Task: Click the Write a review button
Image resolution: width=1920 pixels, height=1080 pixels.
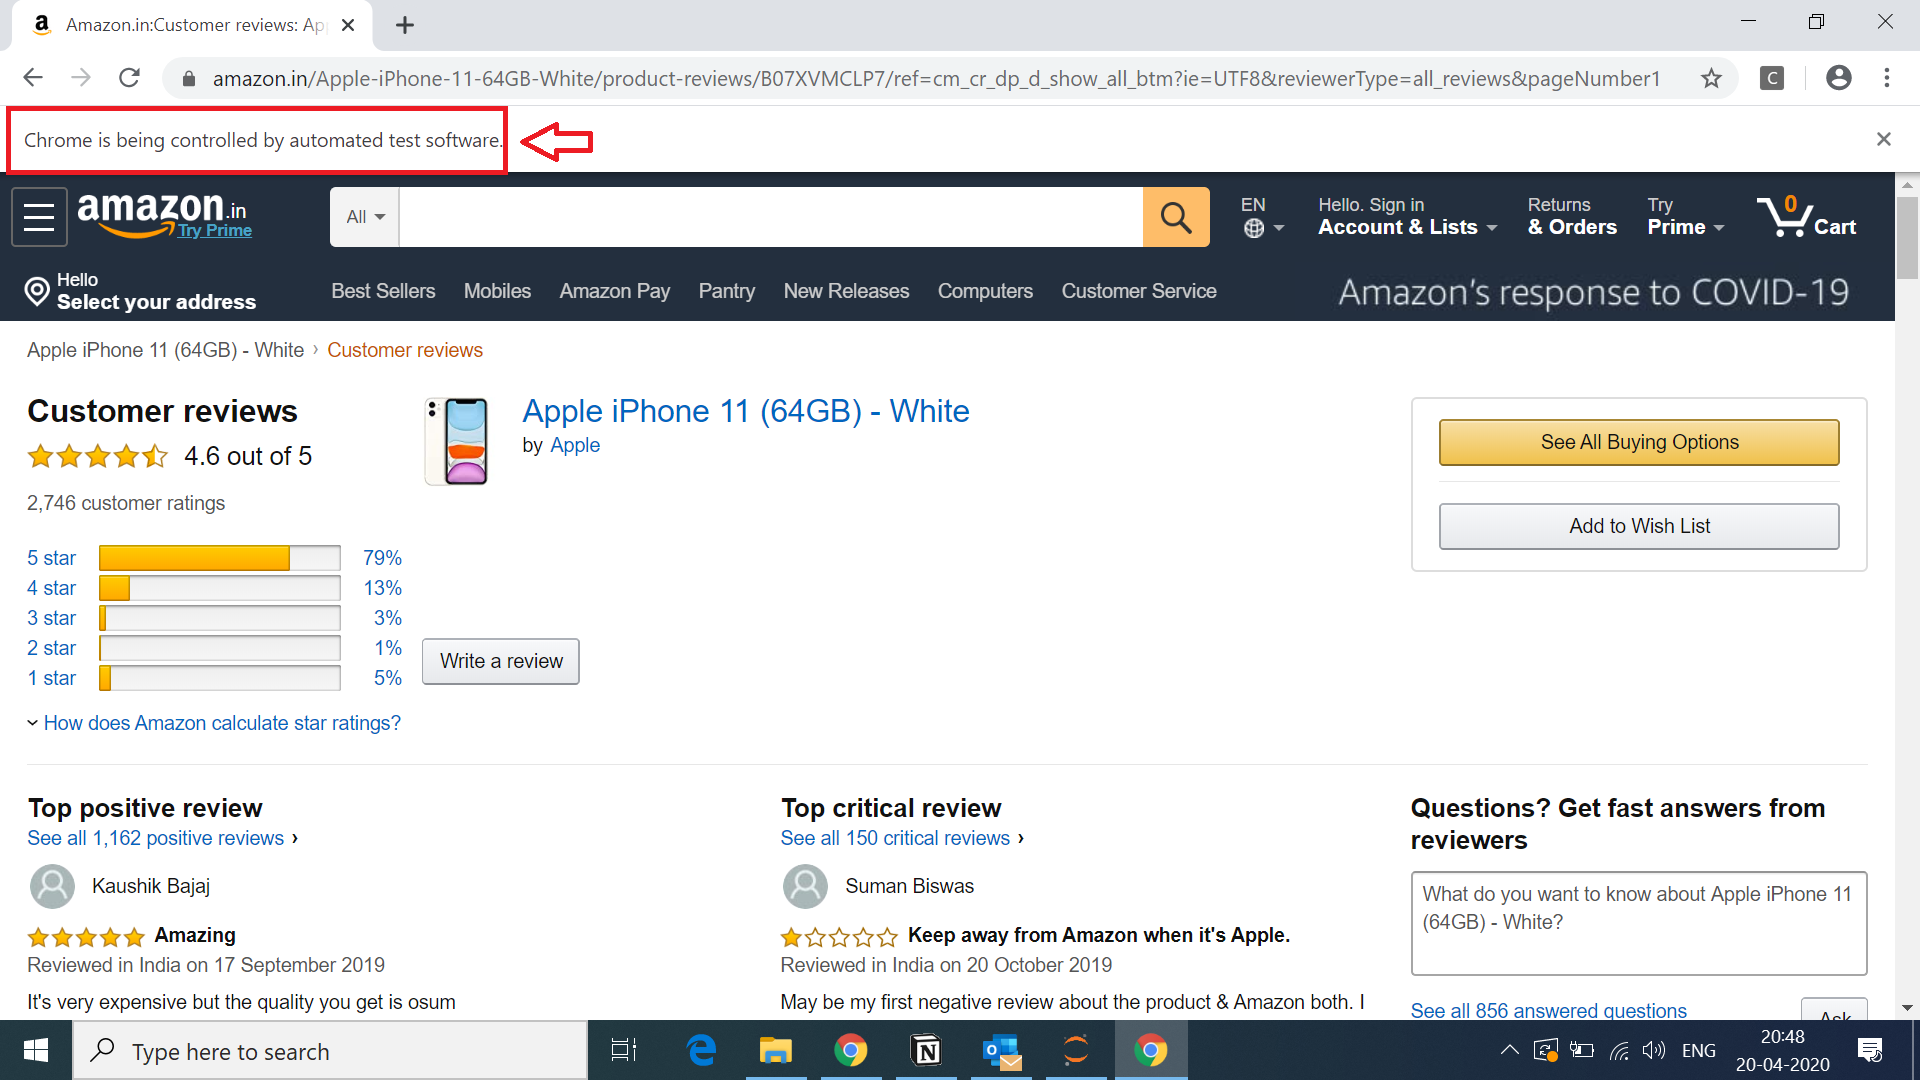Action: [501, 661]
